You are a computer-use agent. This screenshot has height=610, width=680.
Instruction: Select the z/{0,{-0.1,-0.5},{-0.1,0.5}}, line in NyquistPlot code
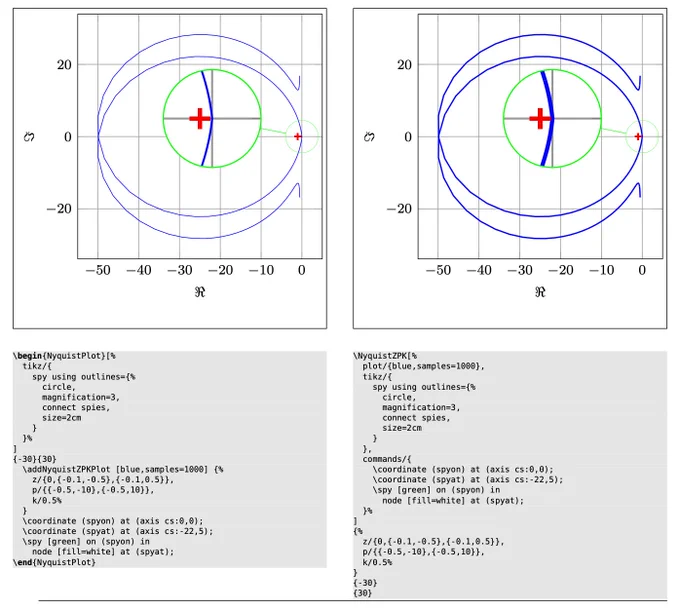pos(103,480)
